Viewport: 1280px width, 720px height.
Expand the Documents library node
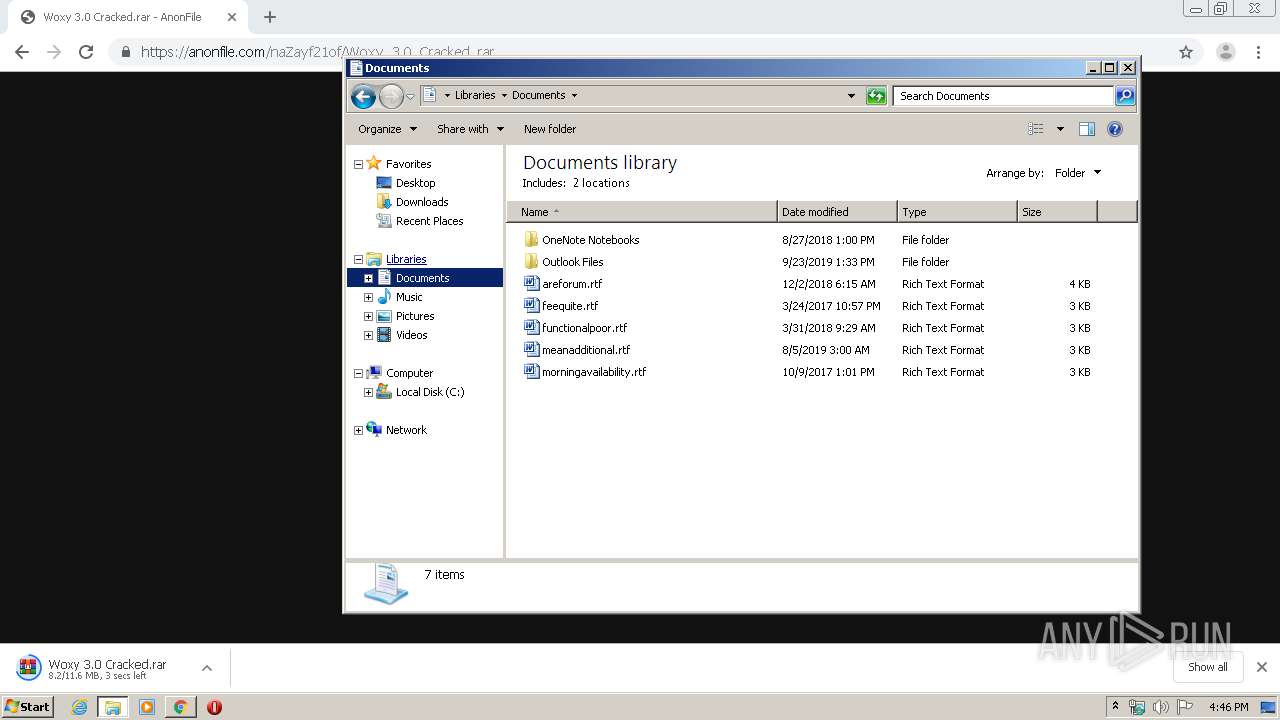pos(368,278)
